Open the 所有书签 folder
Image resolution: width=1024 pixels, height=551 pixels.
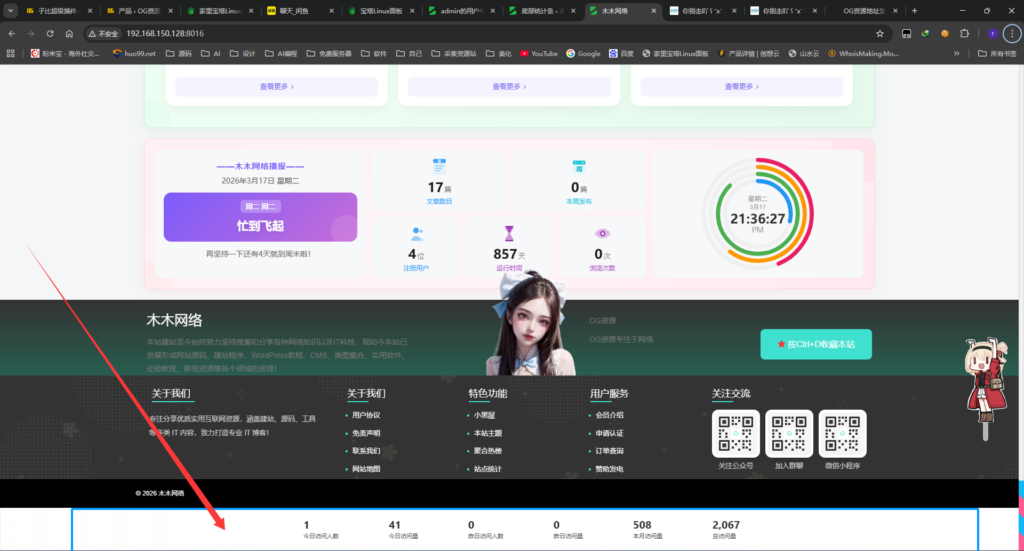[997, 54]
